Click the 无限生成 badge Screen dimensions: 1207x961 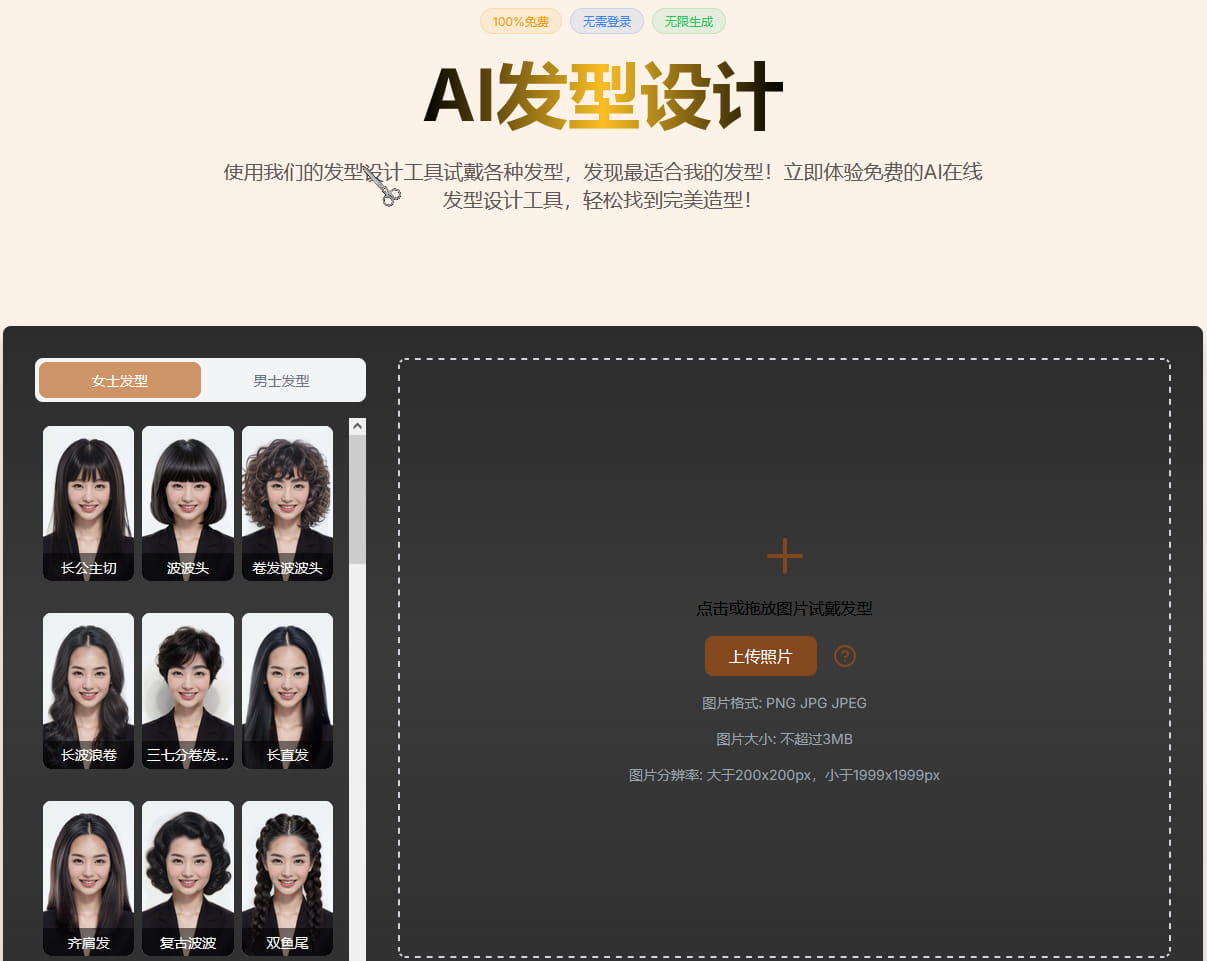(689, 21)
